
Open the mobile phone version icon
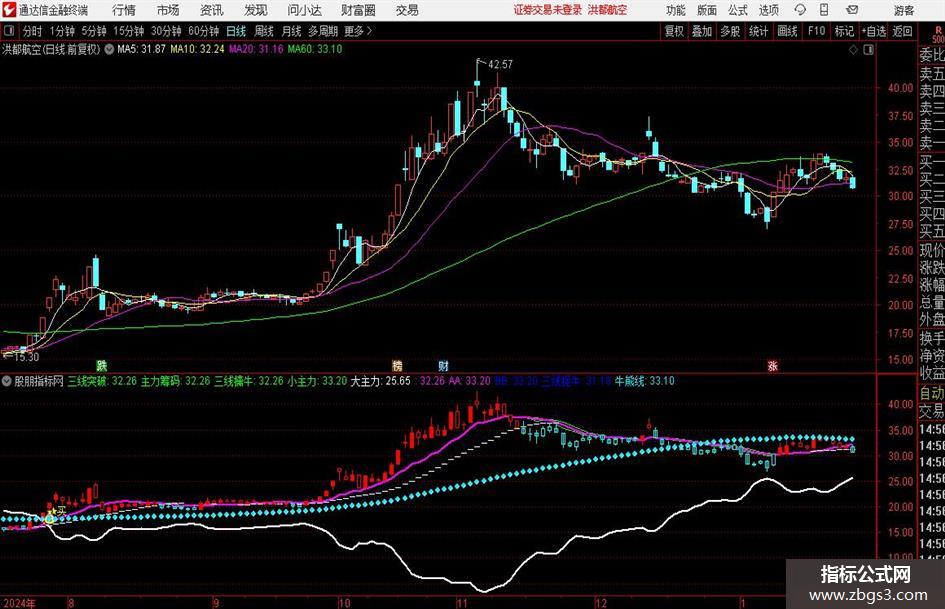pyautogui.click(x=824, y=10)
